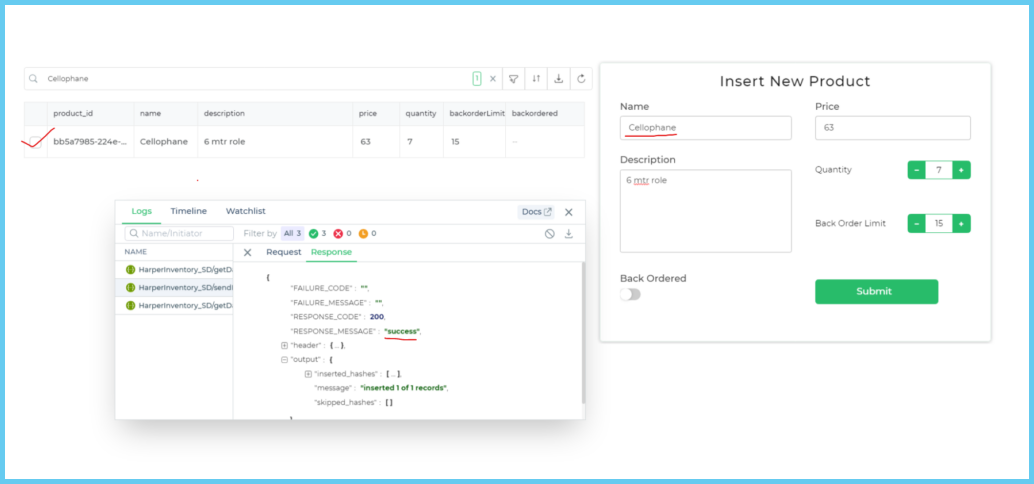Refresh the product table with the reload icon
Viewport: 1034px width, 484px height.
[x=581, y=79]
